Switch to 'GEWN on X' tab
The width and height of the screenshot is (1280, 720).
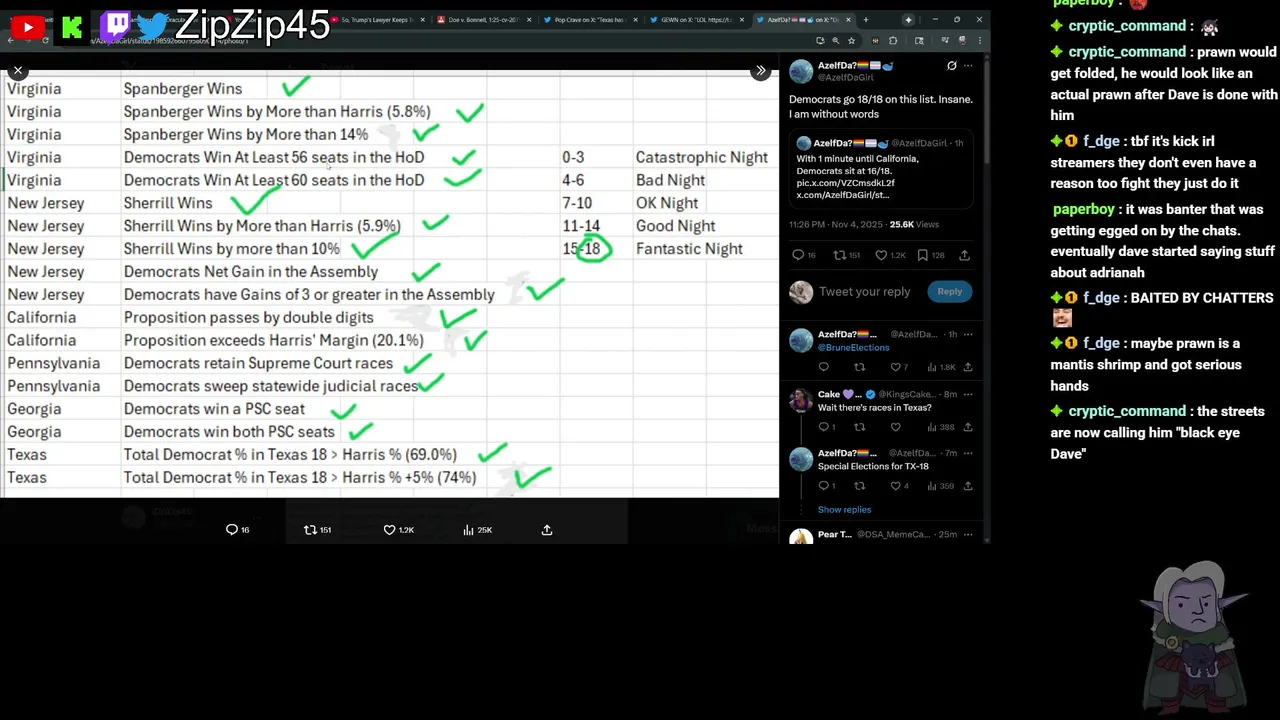coord(696,19)
